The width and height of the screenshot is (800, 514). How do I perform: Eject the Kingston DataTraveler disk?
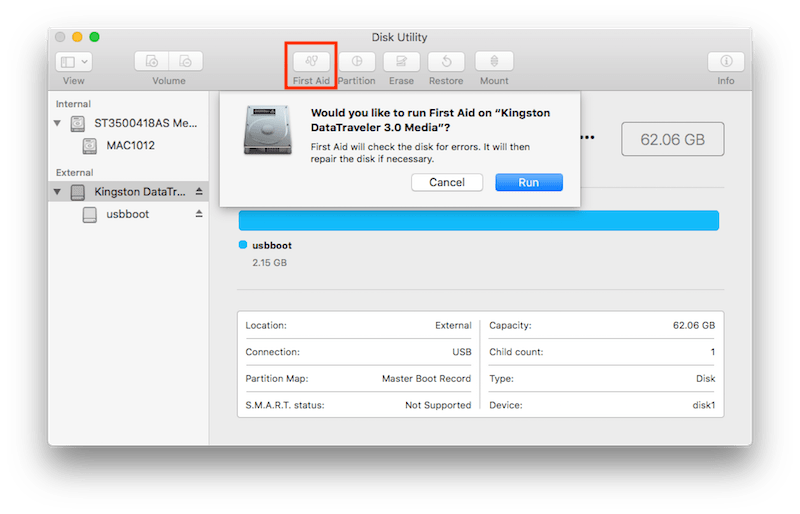point(199,191)
